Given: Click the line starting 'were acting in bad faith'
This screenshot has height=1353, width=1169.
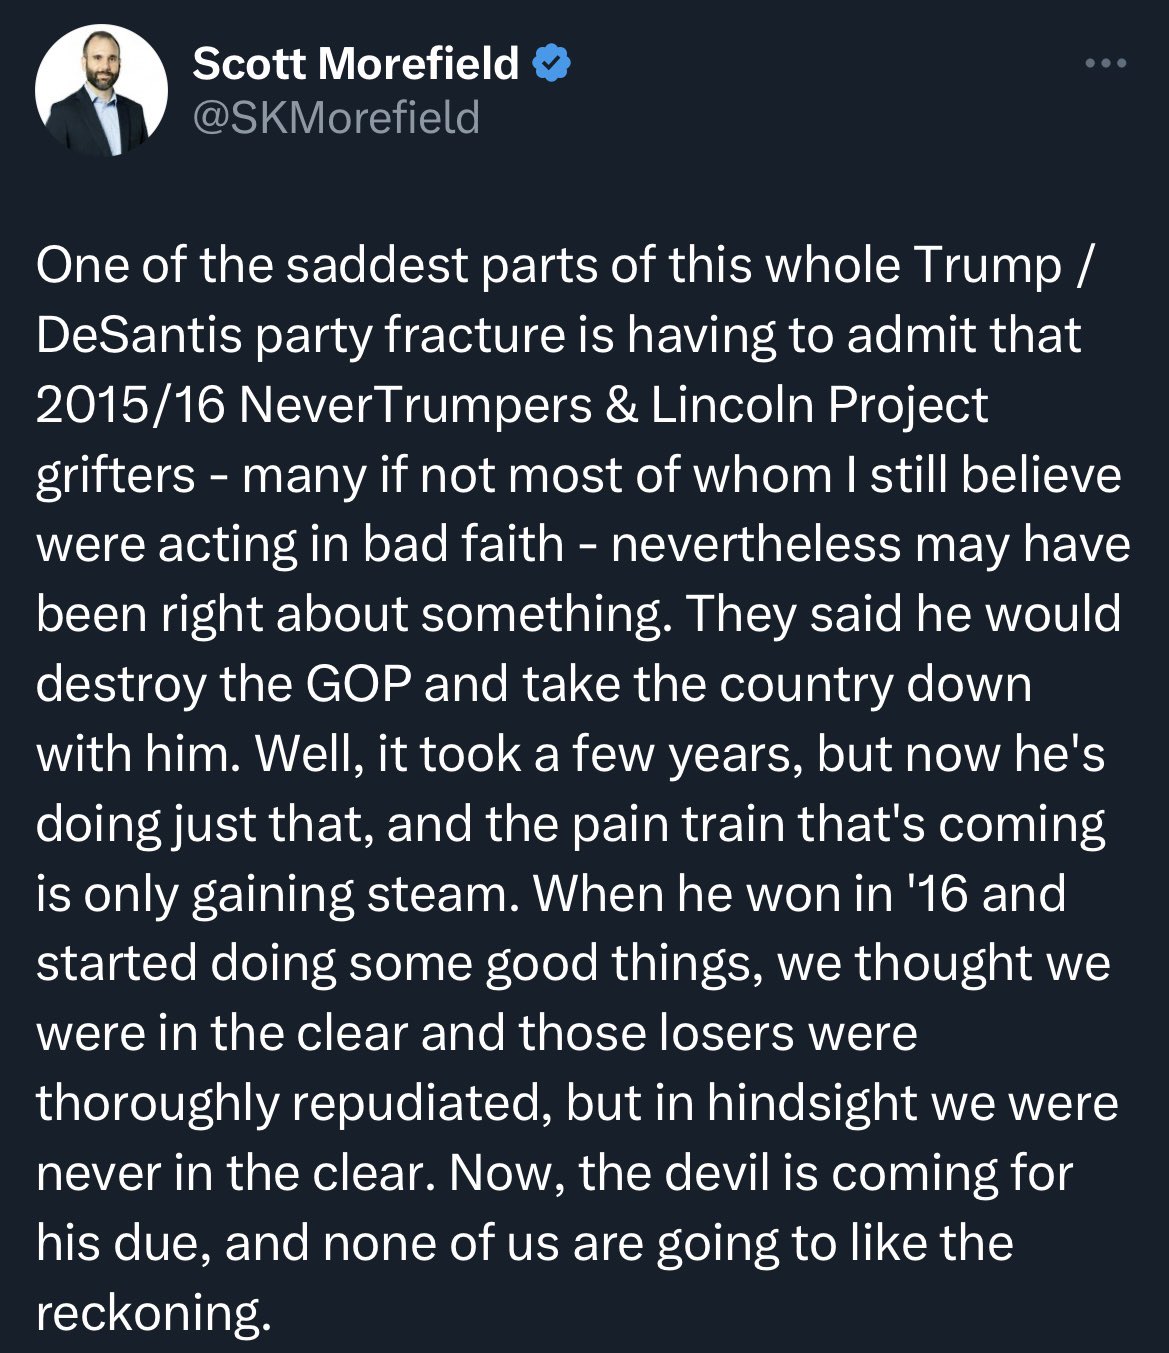Looking at the screenshot, I should point(583,545).
